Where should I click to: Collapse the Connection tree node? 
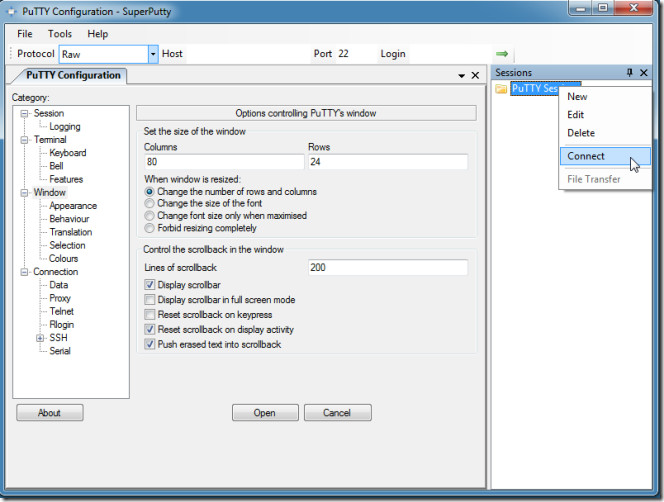(x=25, y=272)
